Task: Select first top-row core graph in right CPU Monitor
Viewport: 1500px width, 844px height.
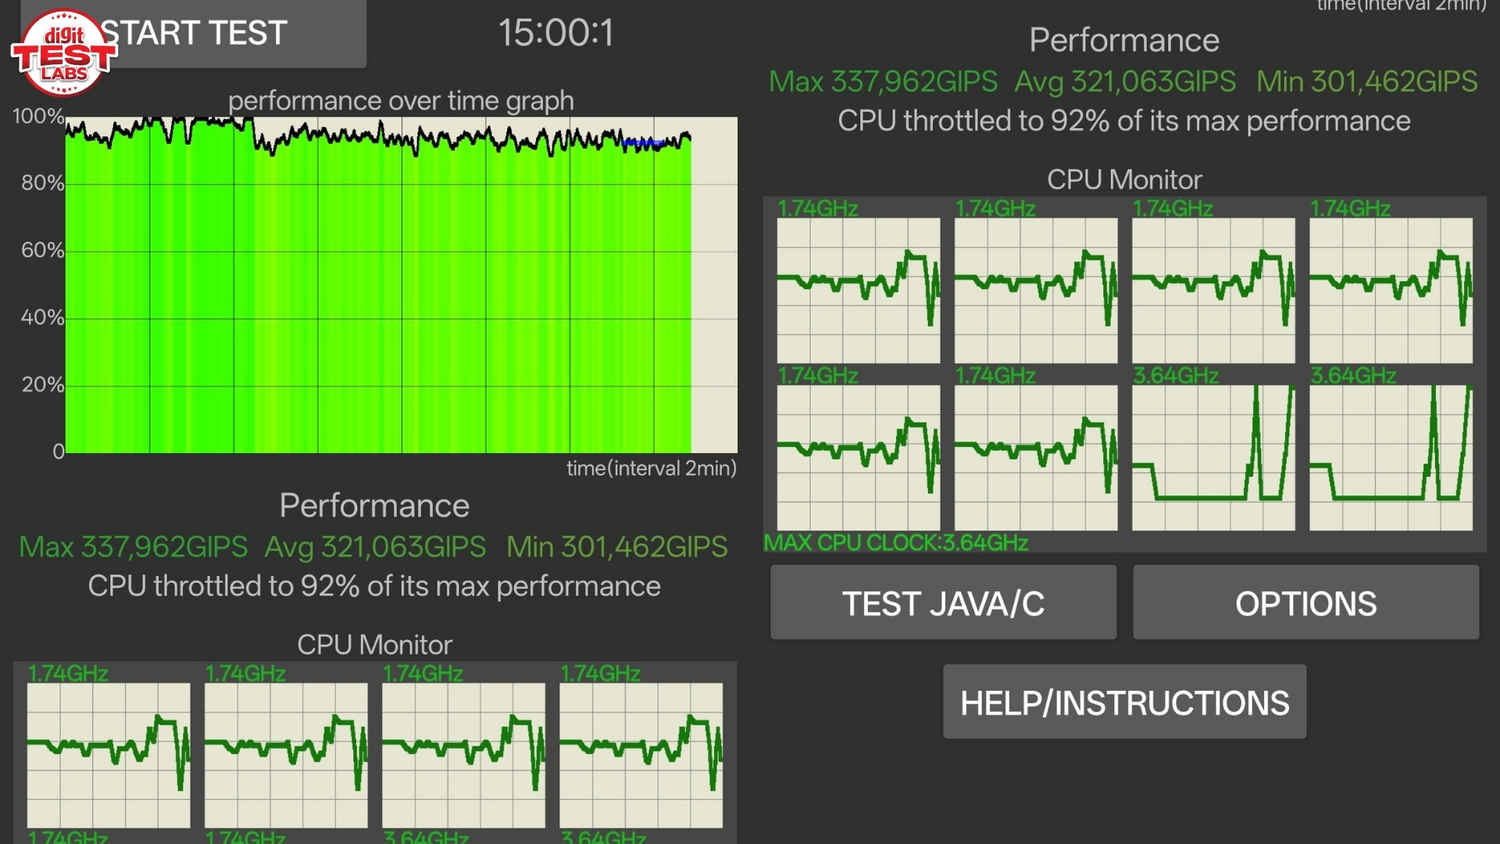Action: [x=858, y=290]
